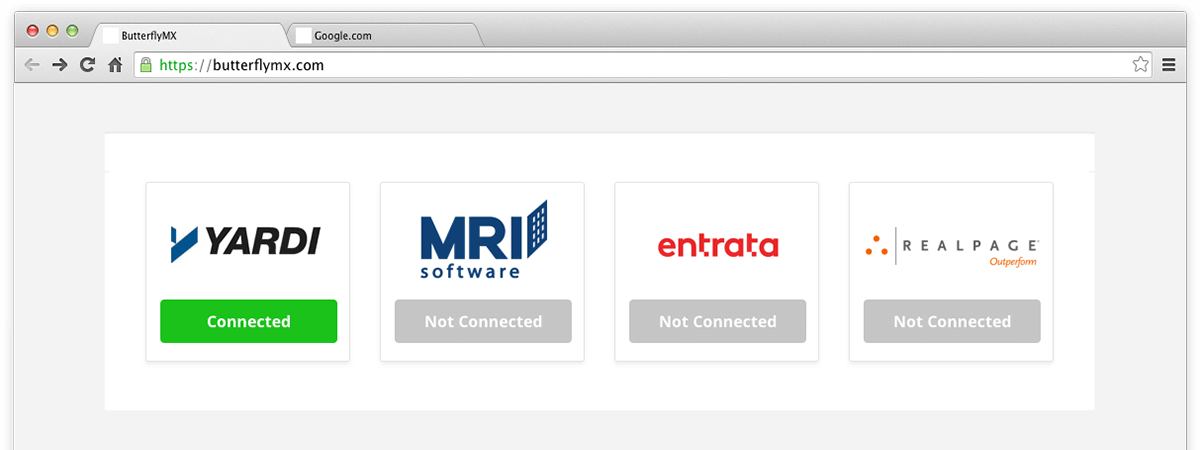
Task: Click the browser back arrow
Action: [x=32, y=65]
